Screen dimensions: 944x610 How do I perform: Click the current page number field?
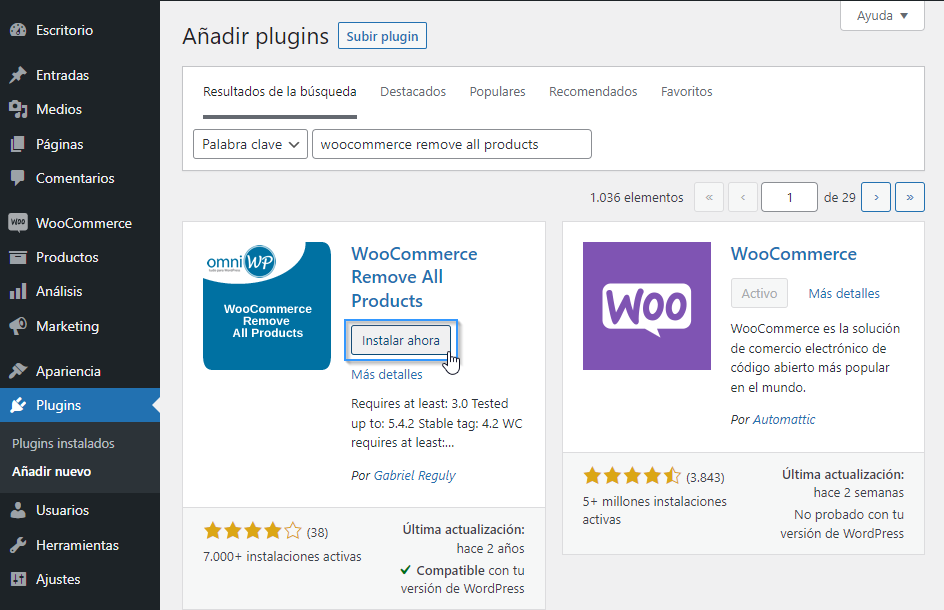(x=789, y=197)
